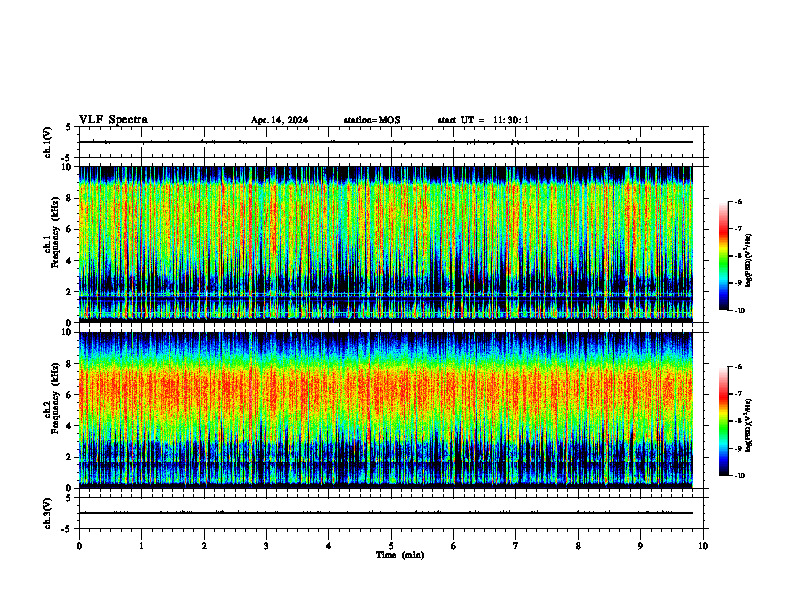Click the time axis tick label "9"
Screen dimensions: 792x612
pyautogui.click(x=641, y=546)
